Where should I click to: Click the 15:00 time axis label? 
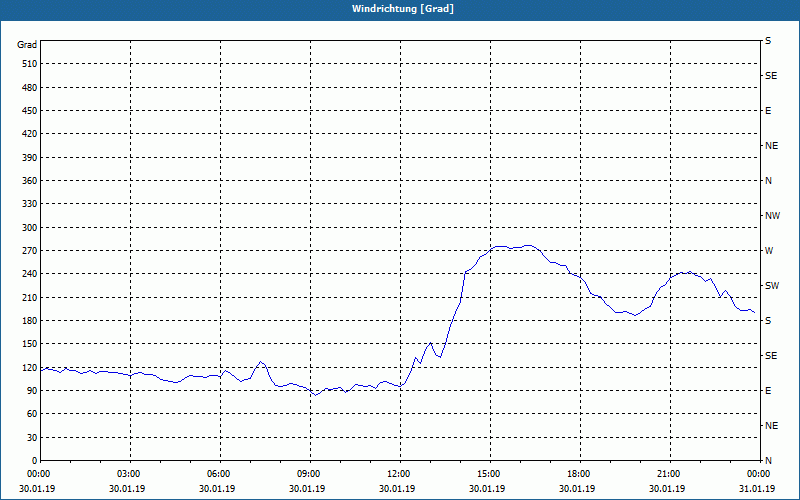tap(490, 474)
